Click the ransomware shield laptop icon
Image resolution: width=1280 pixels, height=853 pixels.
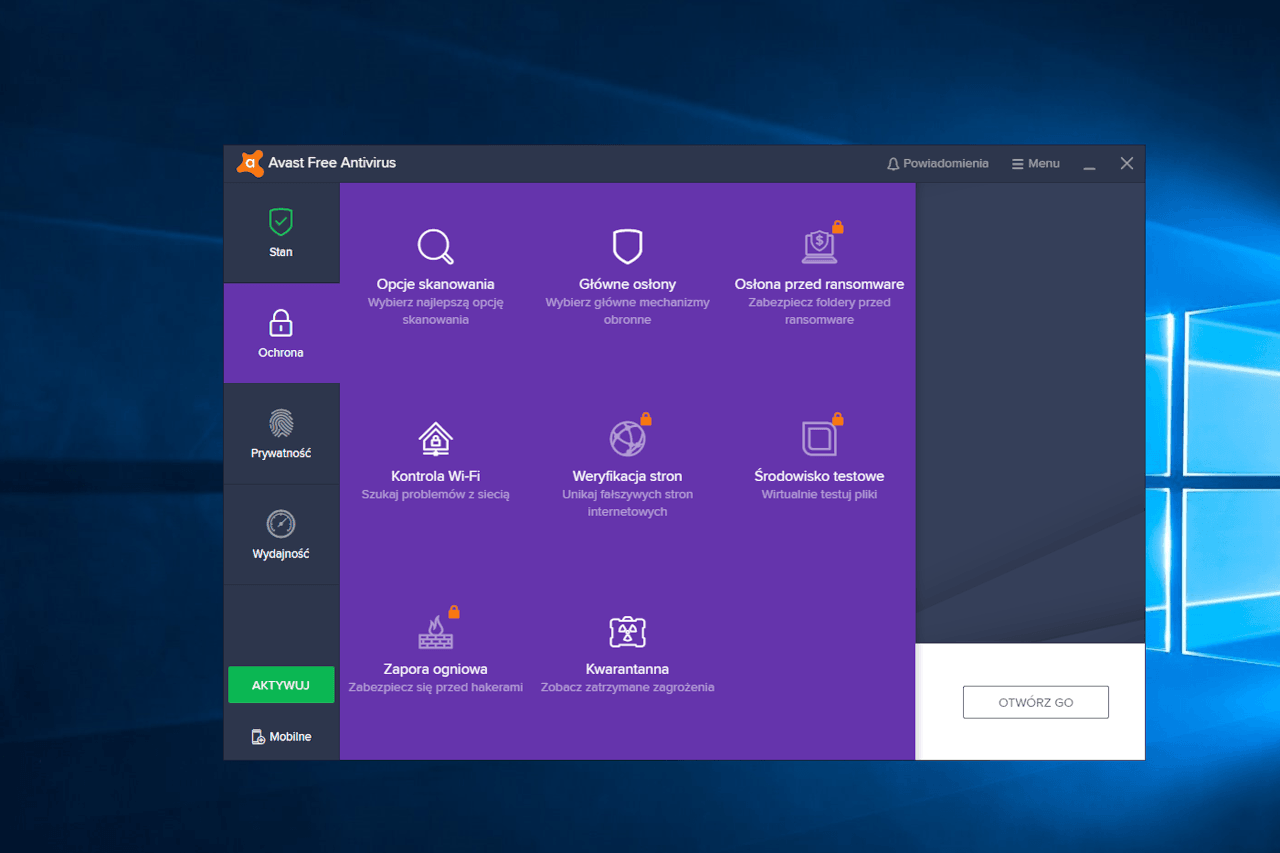coord(819,246)
